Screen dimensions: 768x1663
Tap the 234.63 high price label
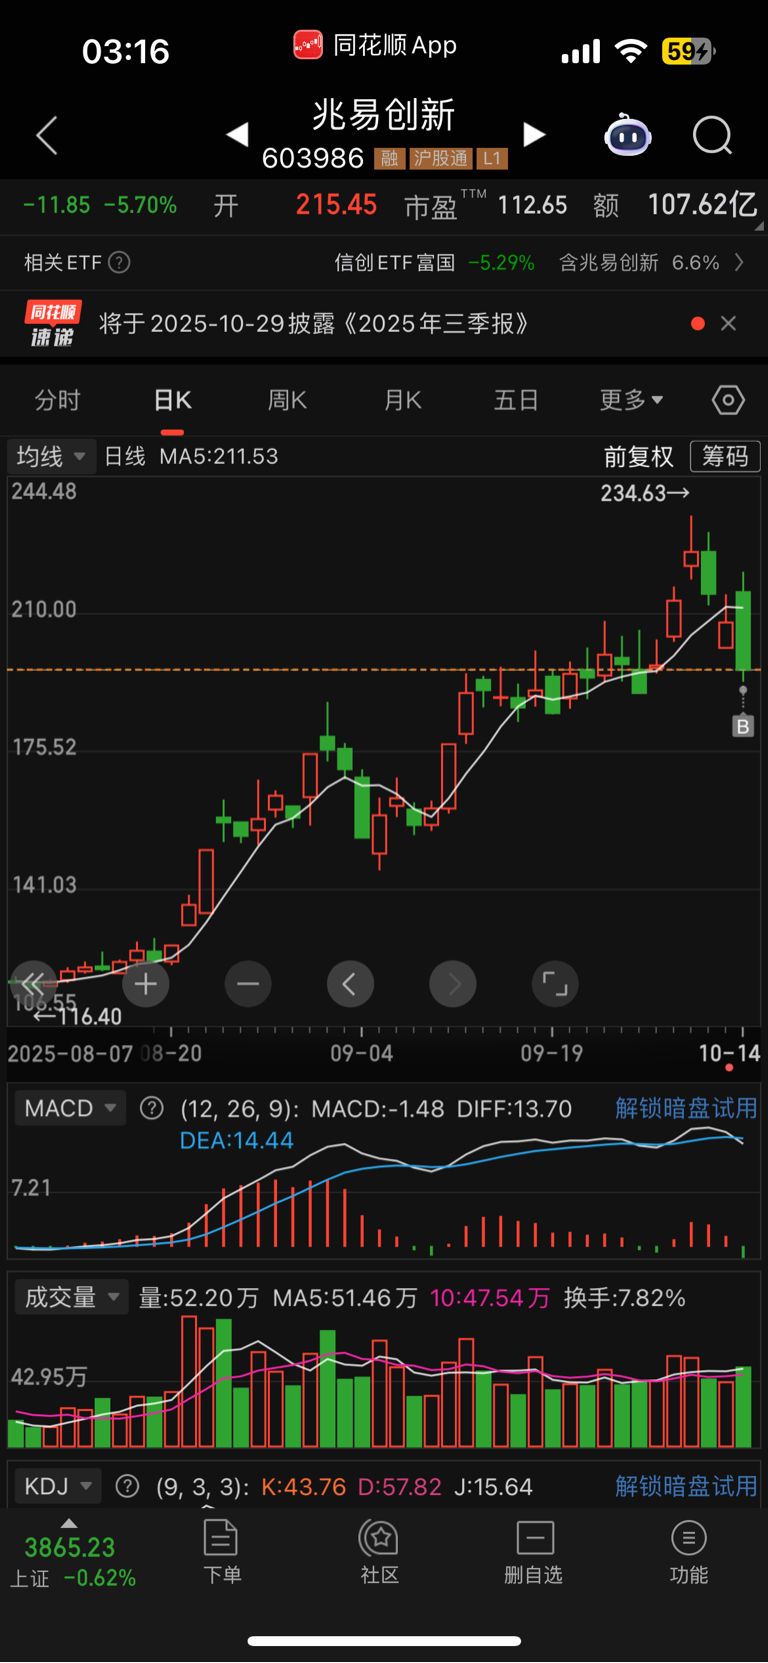click(x=645, y=493)
